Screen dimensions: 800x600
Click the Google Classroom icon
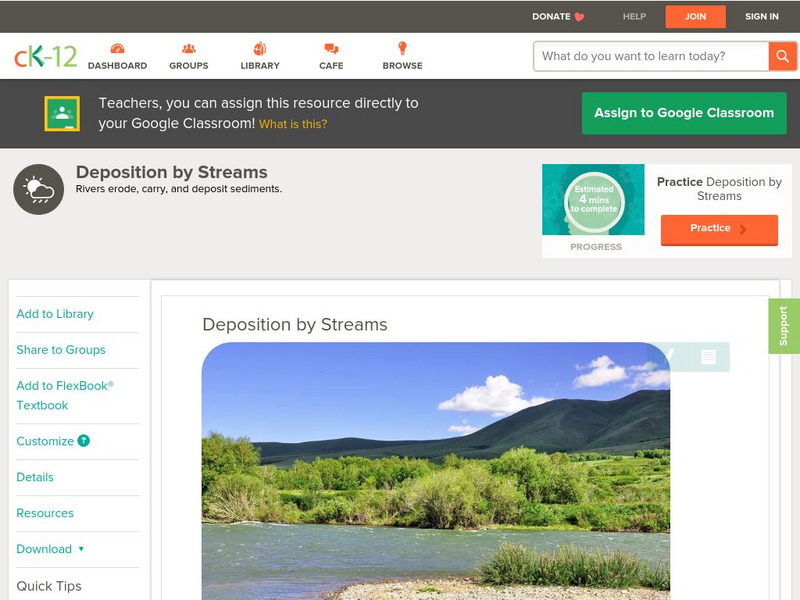[x=62, y=113]
